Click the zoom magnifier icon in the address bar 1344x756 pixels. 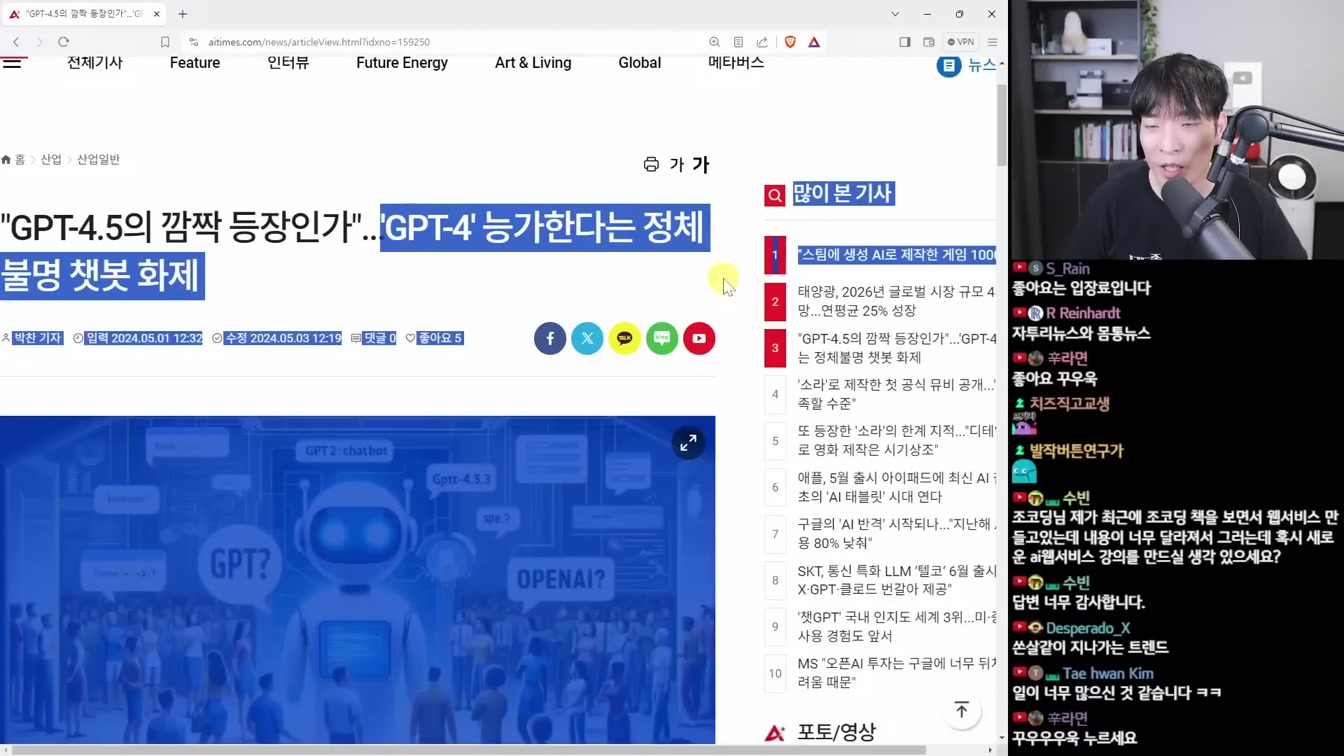pos(714,42)
